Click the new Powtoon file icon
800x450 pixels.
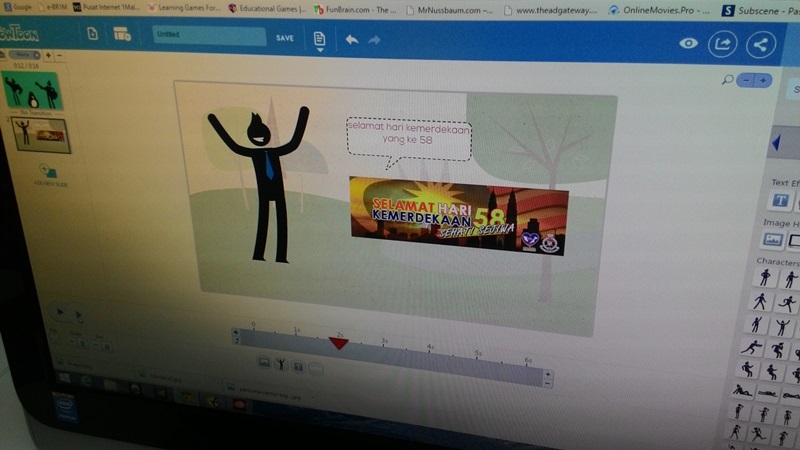tap(92, 34)
